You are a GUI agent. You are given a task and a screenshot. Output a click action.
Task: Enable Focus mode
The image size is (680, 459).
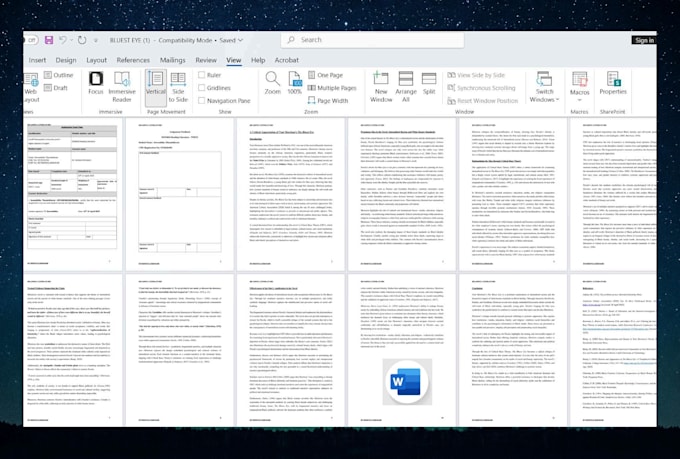pos(96,83)
